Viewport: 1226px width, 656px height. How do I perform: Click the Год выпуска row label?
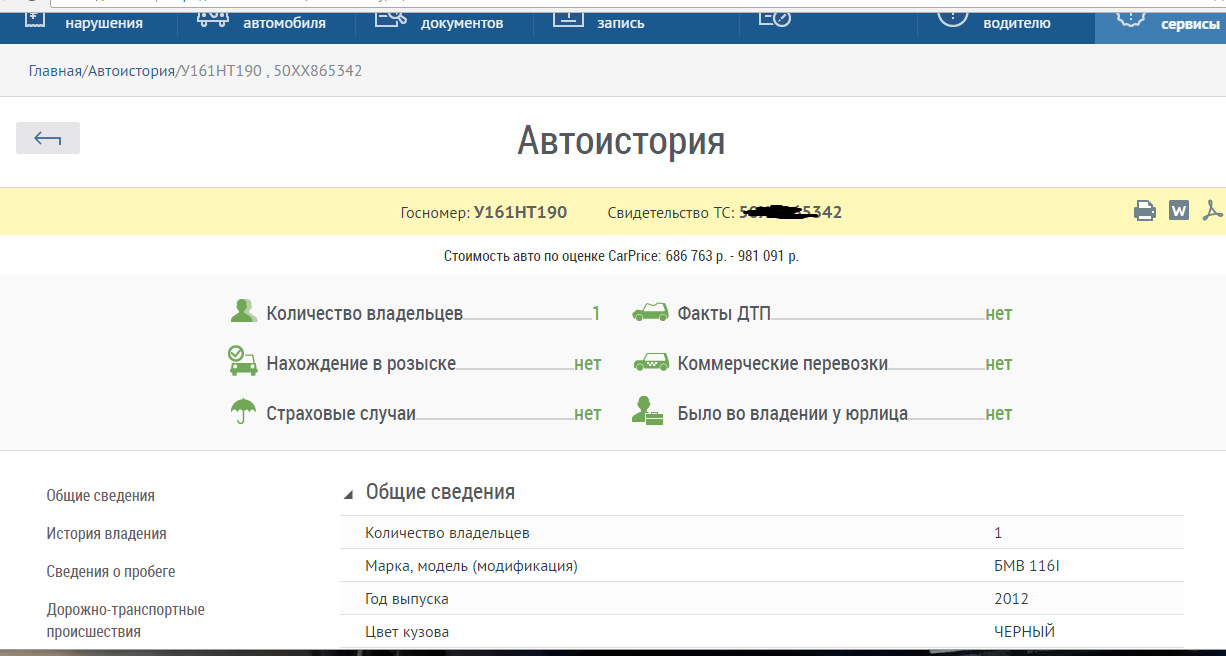point(407,599)
